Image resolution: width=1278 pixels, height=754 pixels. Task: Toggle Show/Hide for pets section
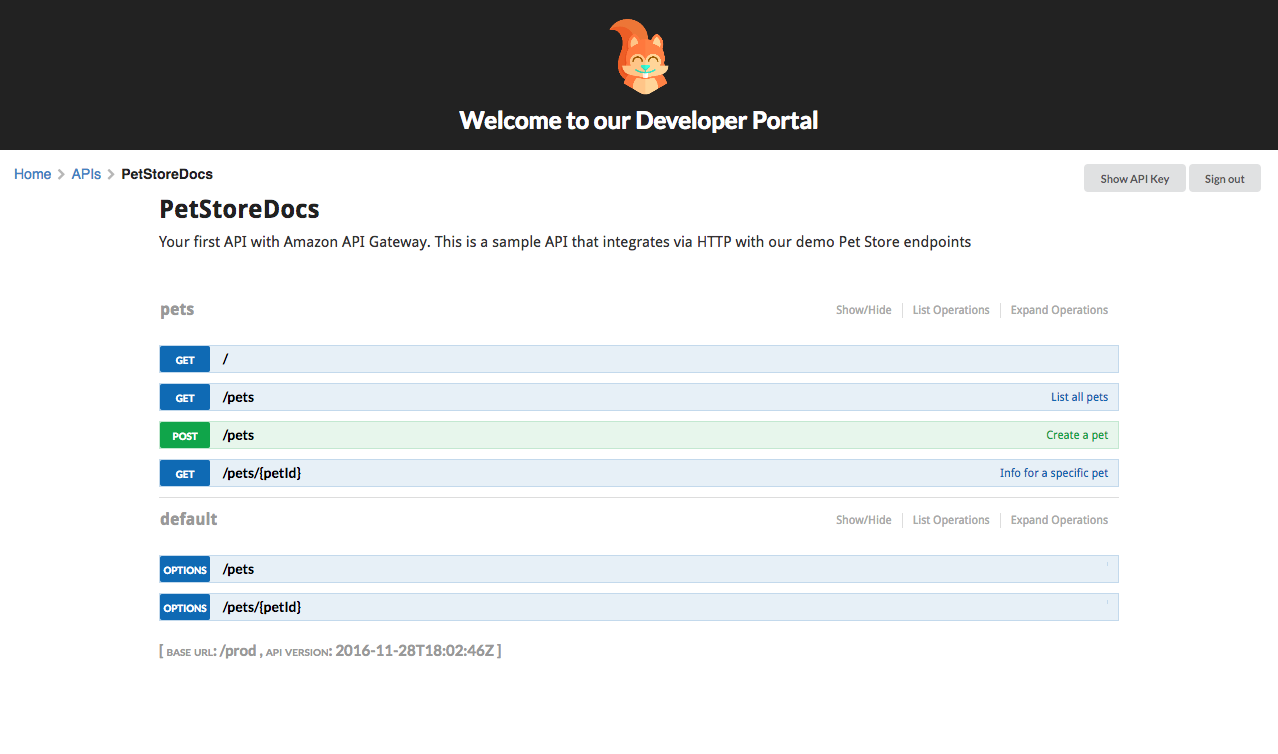point(863,310)
